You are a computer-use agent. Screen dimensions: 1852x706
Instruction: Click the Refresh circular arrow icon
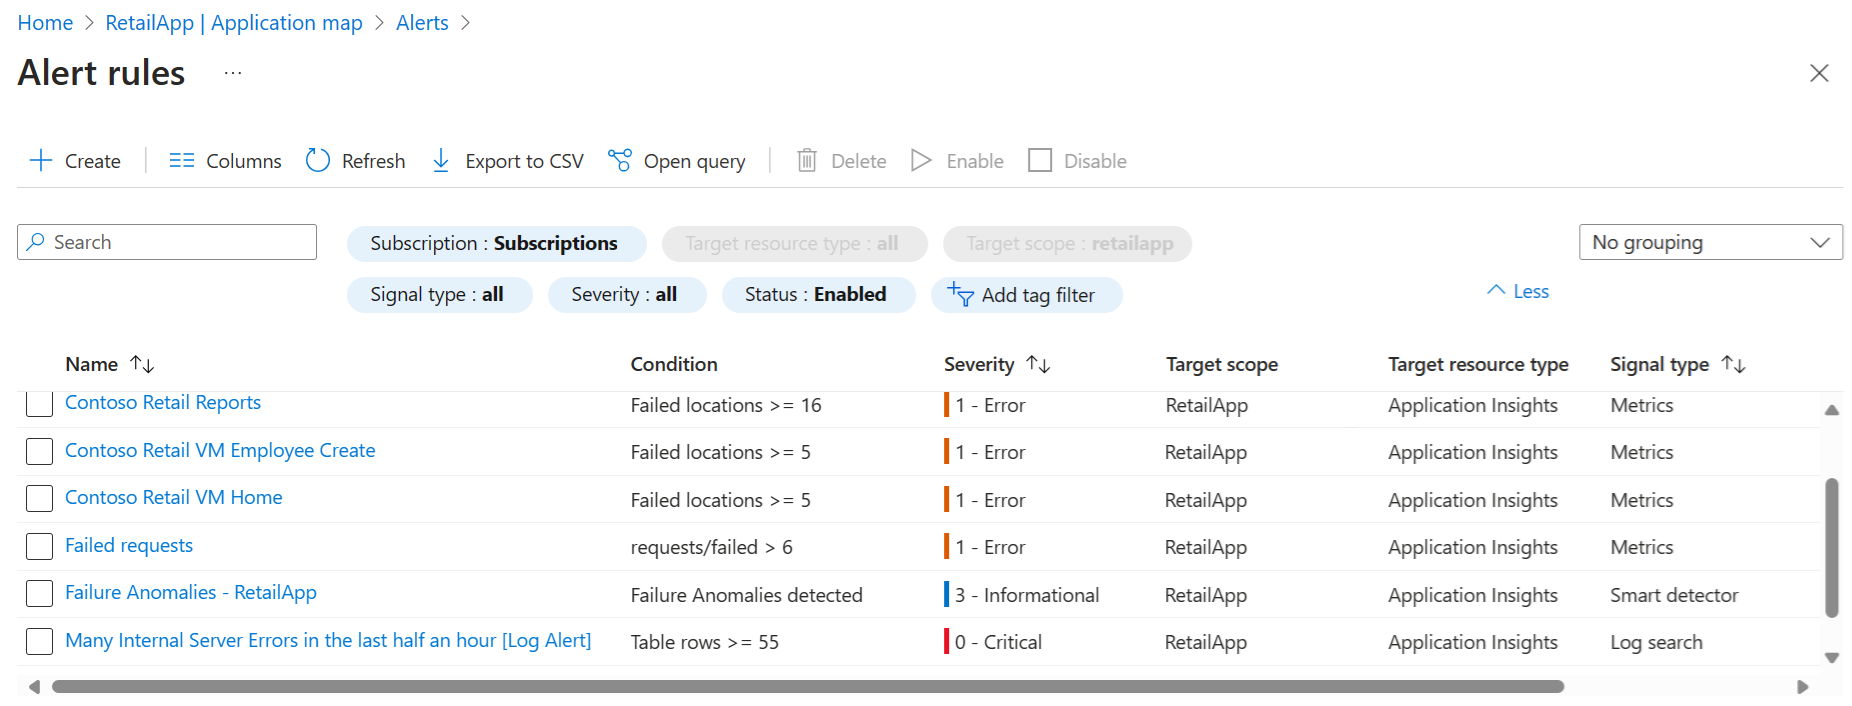point(318,161)
